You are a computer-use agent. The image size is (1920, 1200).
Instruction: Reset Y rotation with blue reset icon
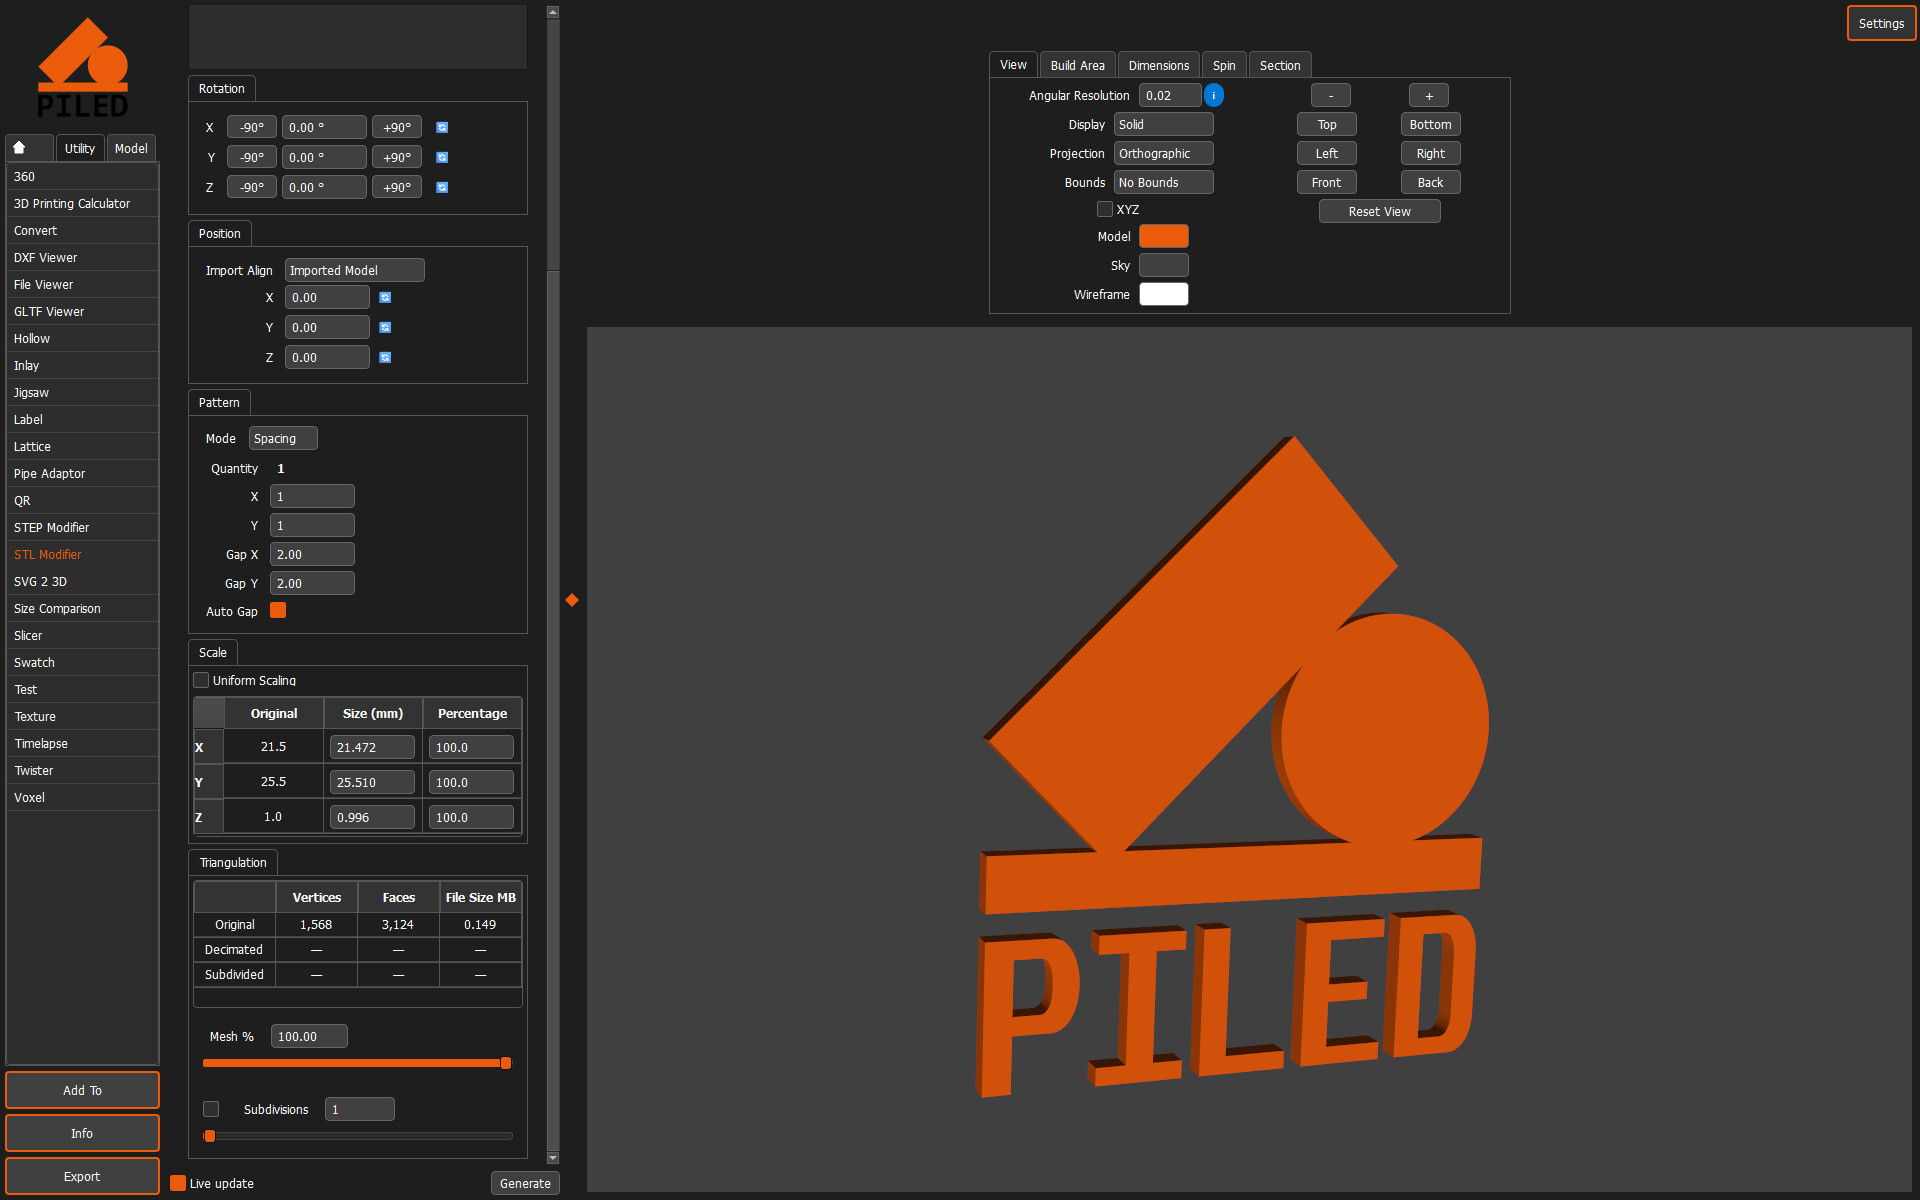442,158
